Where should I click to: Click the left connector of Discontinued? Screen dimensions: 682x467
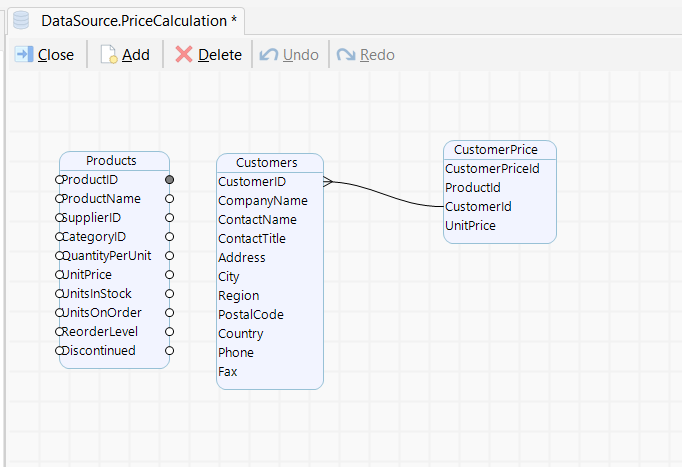60,350
